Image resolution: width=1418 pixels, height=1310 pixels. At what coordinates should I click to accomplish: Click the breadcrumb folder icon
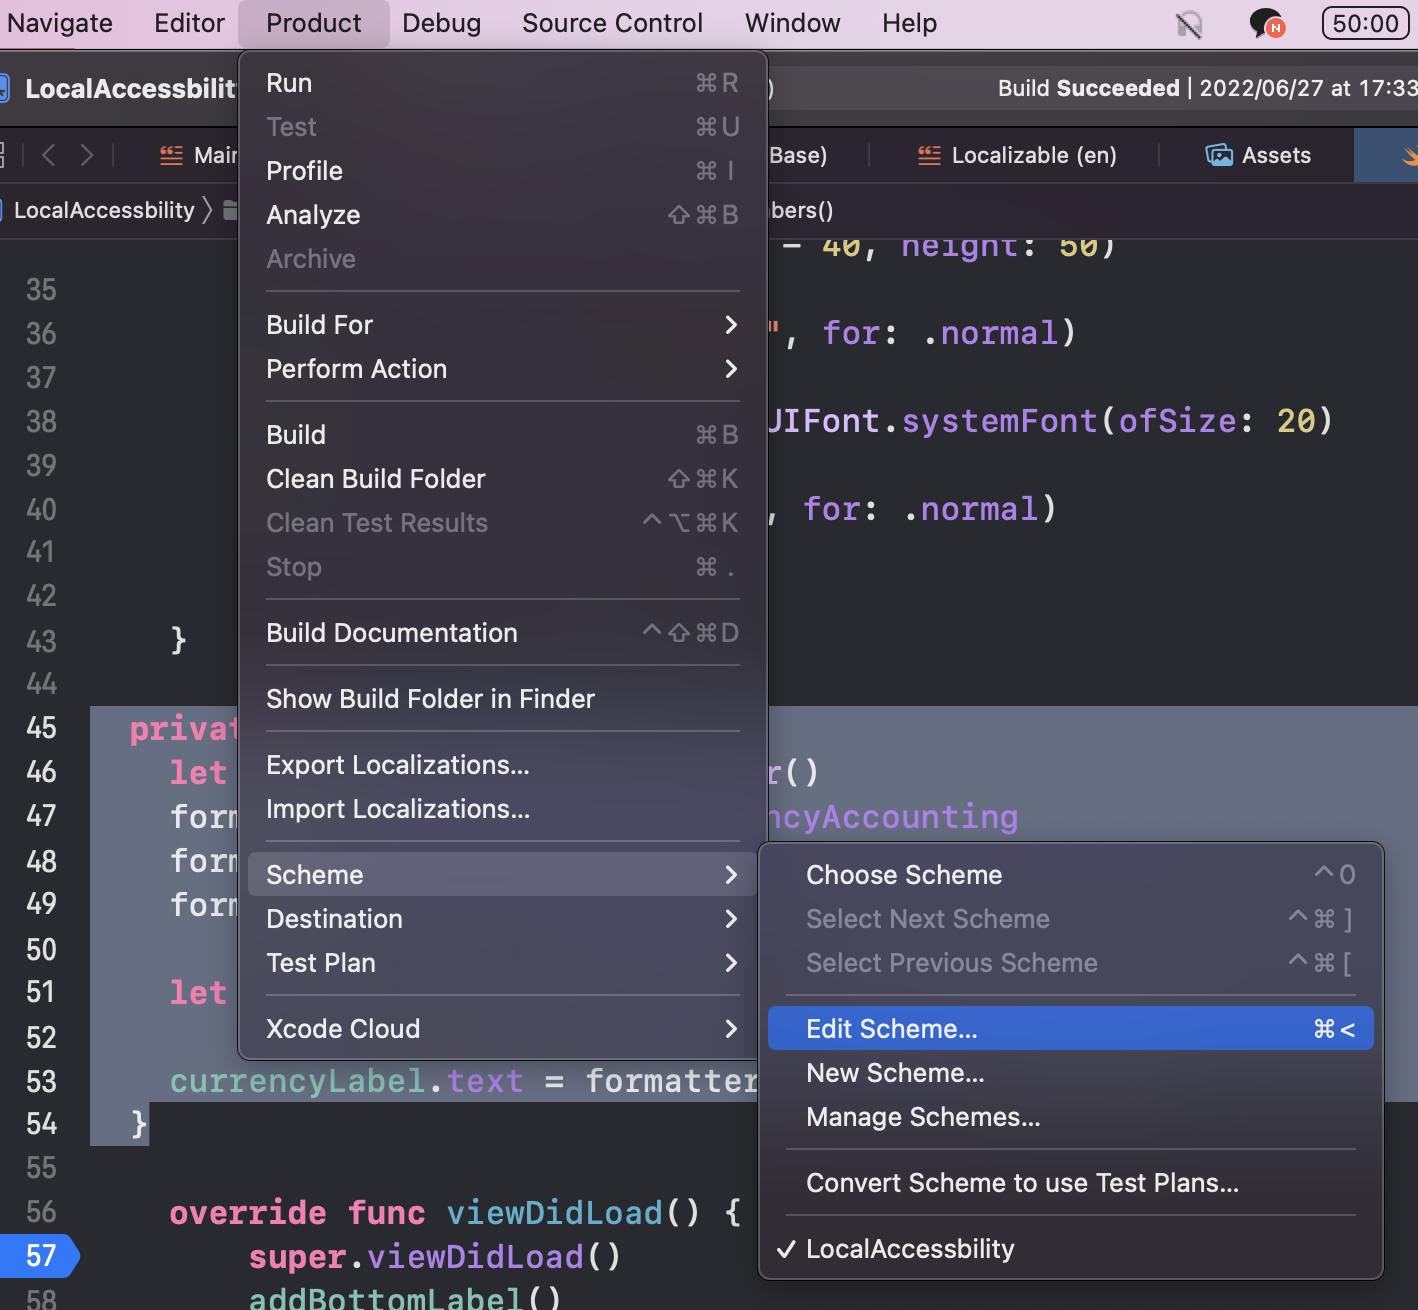click(230, 210)
